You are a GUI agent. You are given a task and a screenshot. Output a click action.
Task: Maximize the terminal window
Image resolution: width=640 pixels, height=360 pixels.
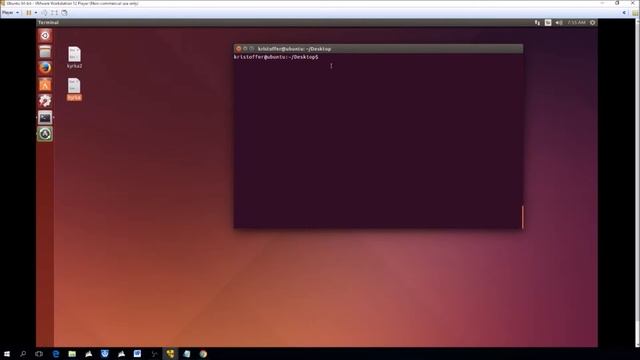[252, 49]
